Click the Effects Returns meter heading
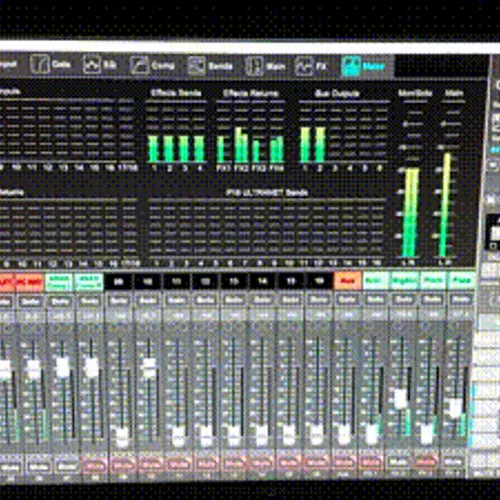 tap(251, 93)
